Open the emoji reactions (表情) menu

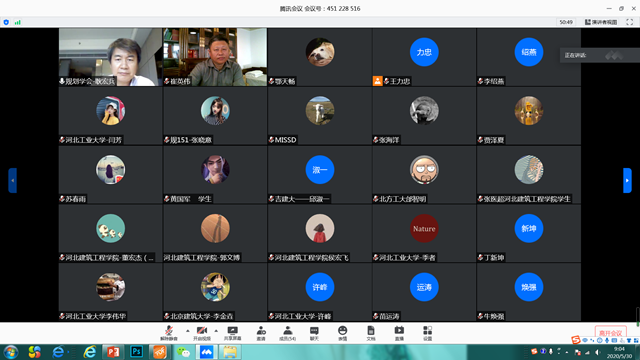click(x=342, y=333)
